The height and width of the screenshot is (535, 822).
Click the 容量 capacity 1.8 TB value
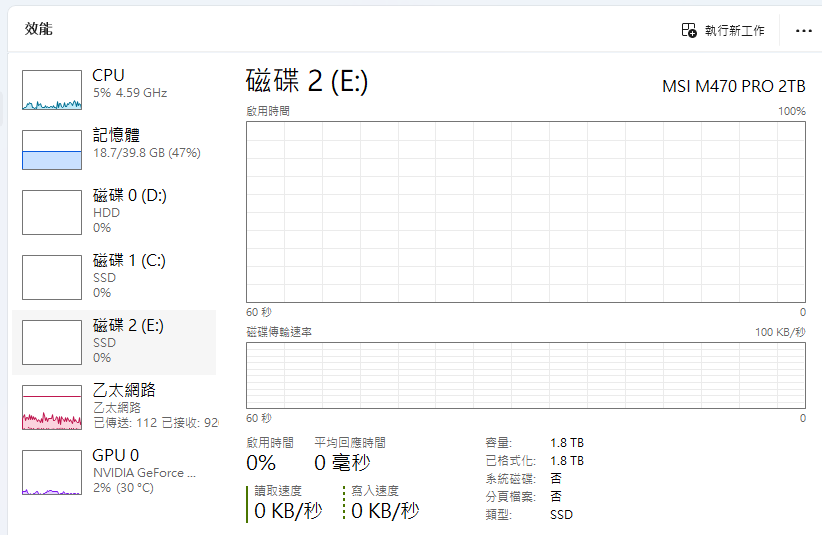567,442
